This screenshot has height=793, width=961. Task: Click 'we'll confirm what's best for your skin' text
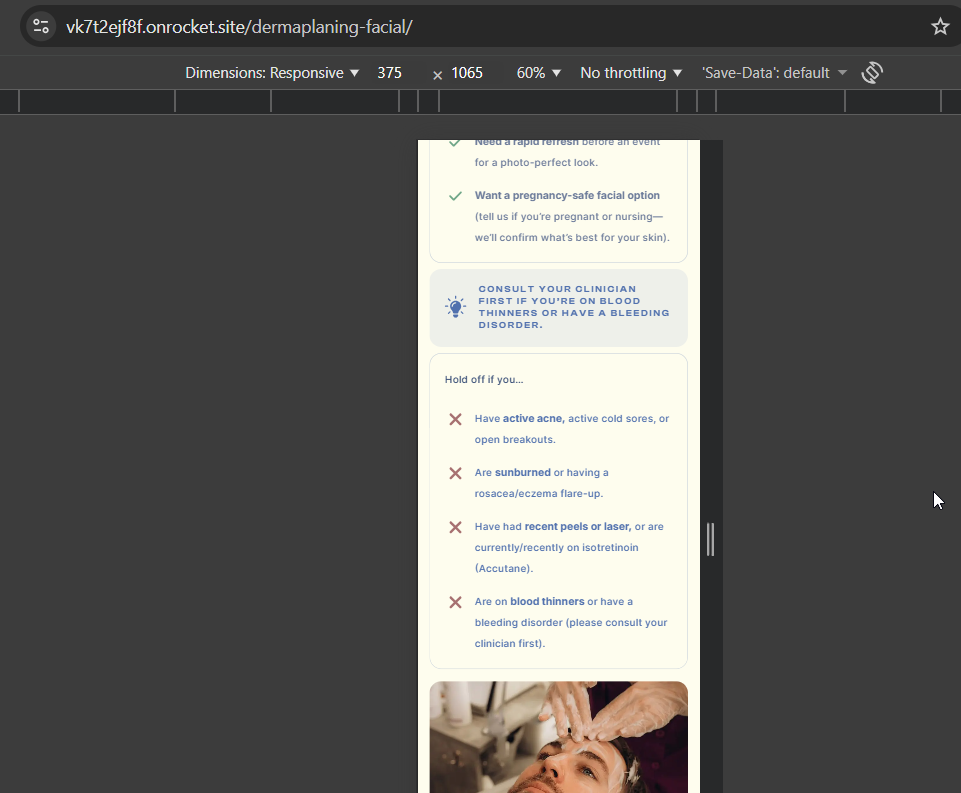point(572,237)
